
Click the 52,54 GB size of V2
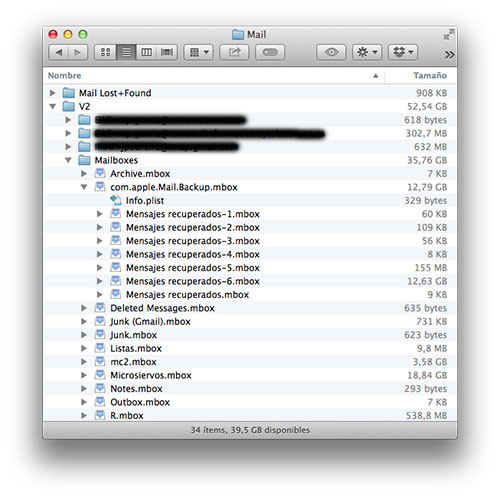(x=427, y=107)
